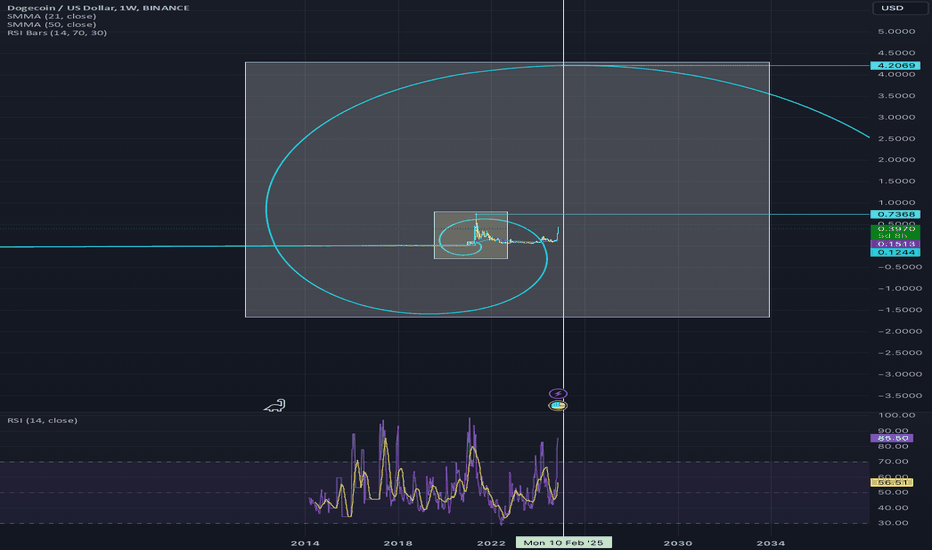Click the 2.0000 price axis label

[x=896, y=160]
